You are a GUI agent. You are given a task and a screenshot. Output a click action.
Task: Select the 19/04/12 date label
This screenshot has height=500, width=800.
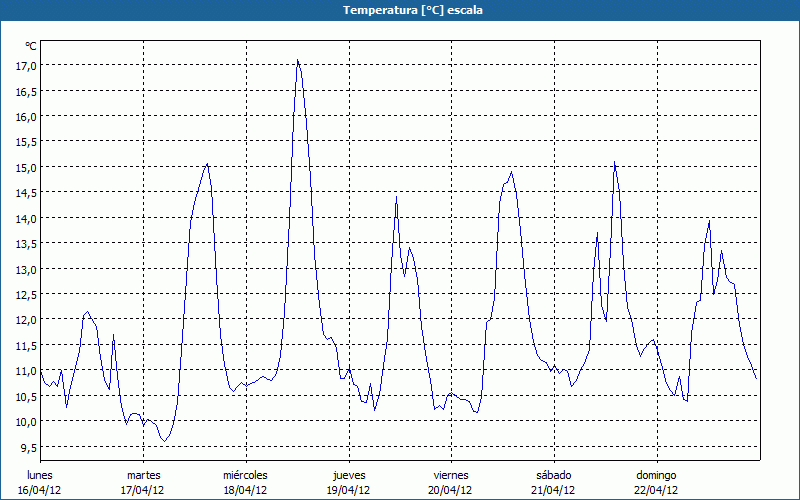pyautogui.click(x=348, y=490)
